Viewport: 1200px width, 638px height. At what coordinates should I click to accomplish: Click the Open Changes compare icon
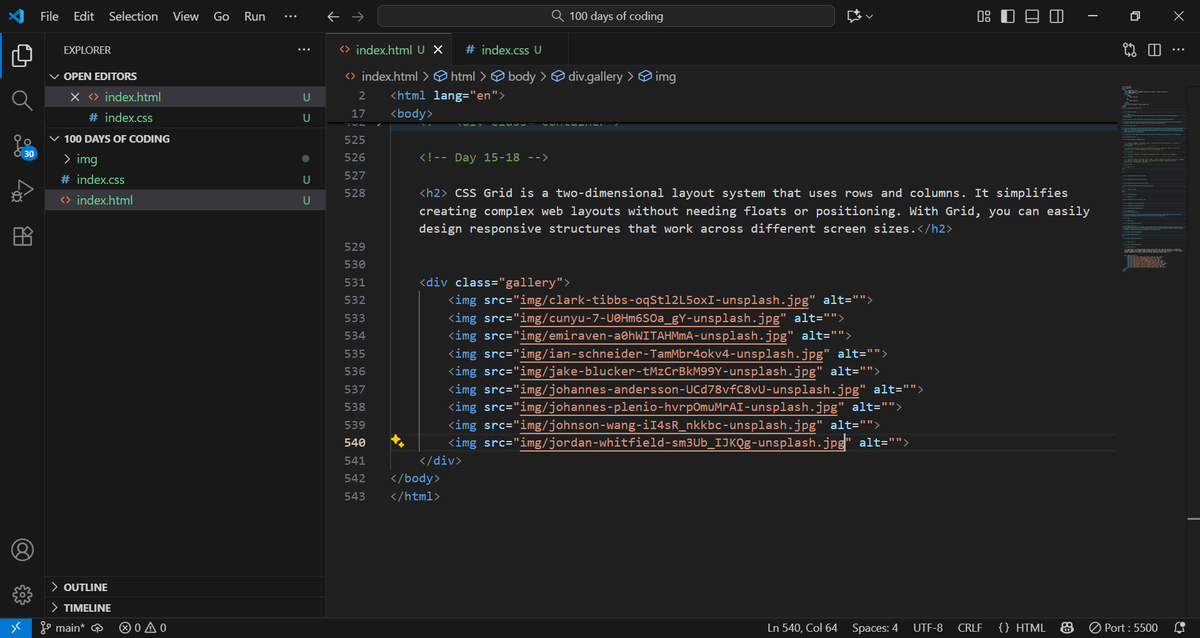click(x=1131, y=50)
